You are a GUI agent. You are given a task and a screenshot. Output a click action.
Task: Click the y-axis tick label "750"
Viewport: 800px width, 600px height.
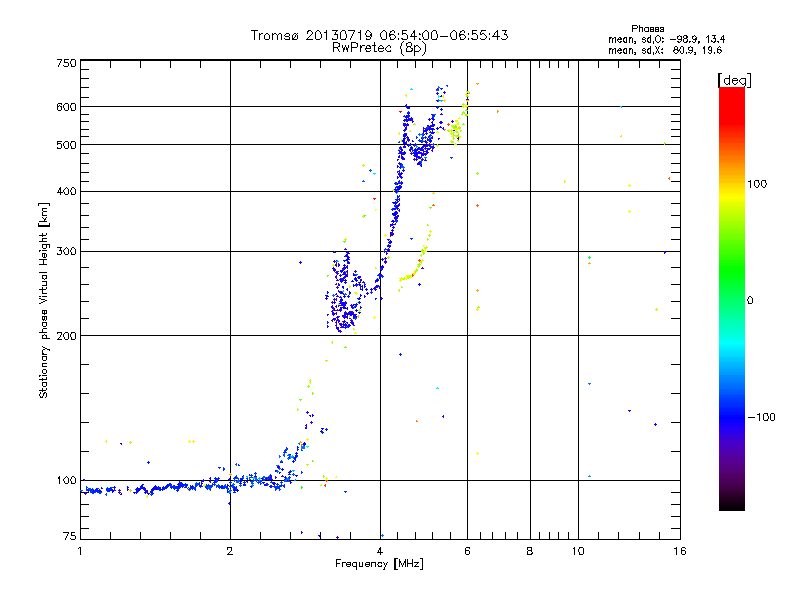66,63
